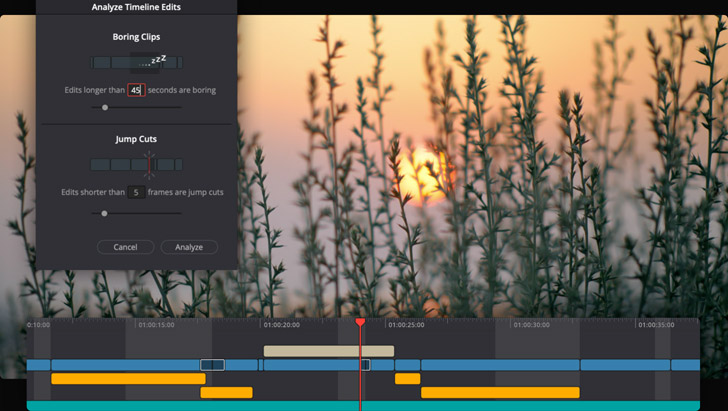Screen dimensions: 728x411
Task: Click the 01:00:30:00 mark on timeline ruler
Action: [531, 325]
